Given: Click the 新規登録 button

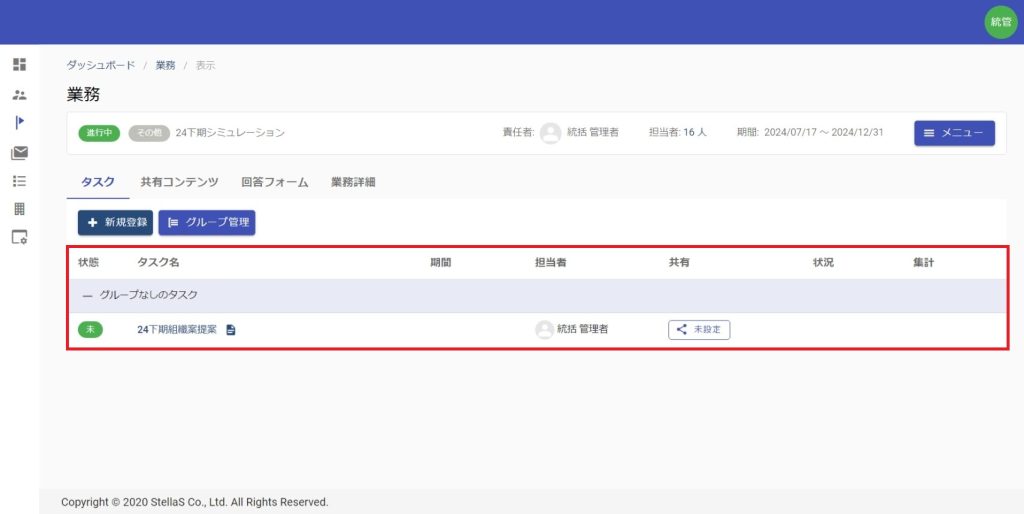Looking at the screenshot, I should click(x=115, y=222).
